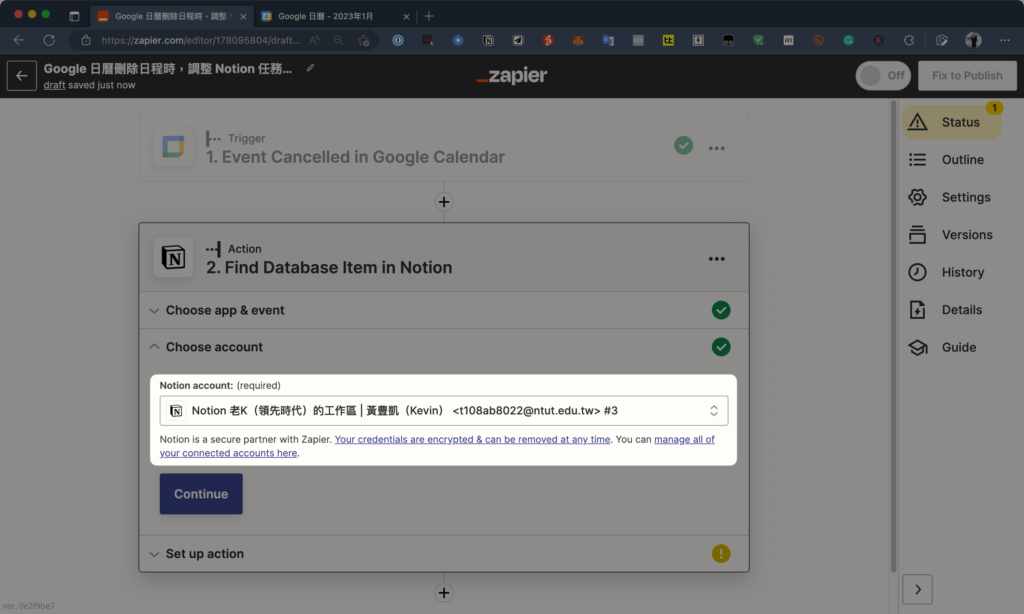
Task: Add a step between the trigger and the action
Action: [443, 202]
